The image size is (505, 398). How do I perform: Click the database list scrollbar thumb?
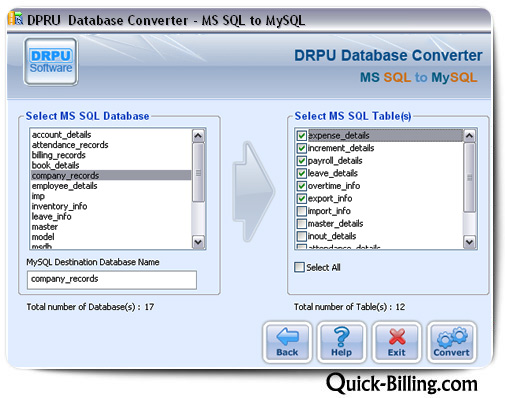pos(198,172)
